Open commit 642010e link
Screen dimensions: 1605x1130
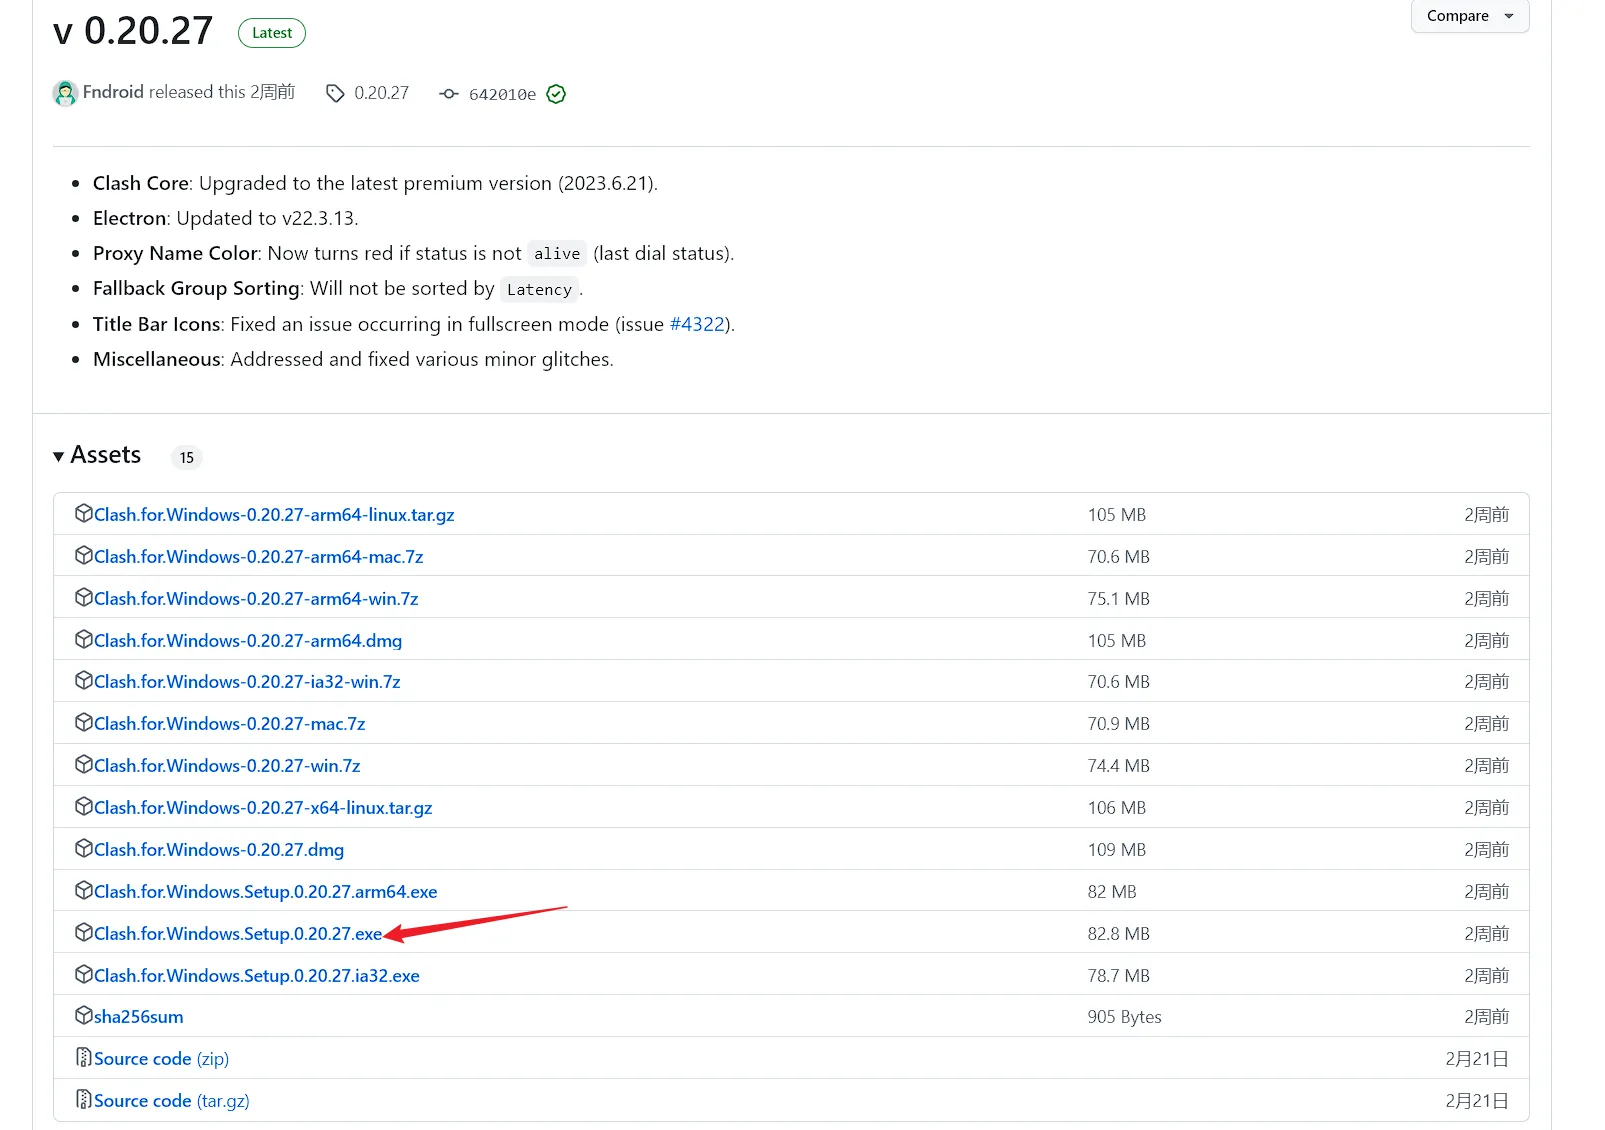pos(502,94)
